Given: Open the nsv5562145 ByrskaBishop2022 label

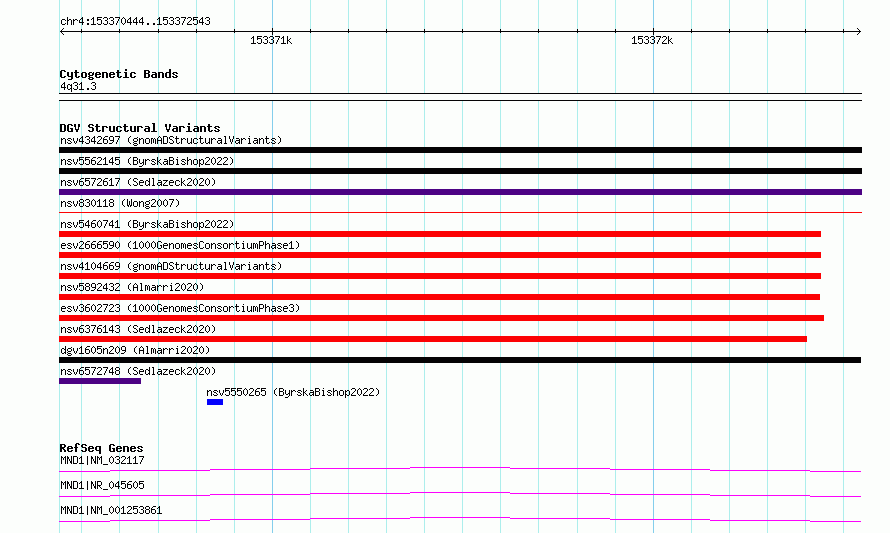Looking at the screenshot, I should tap(147, 161).
